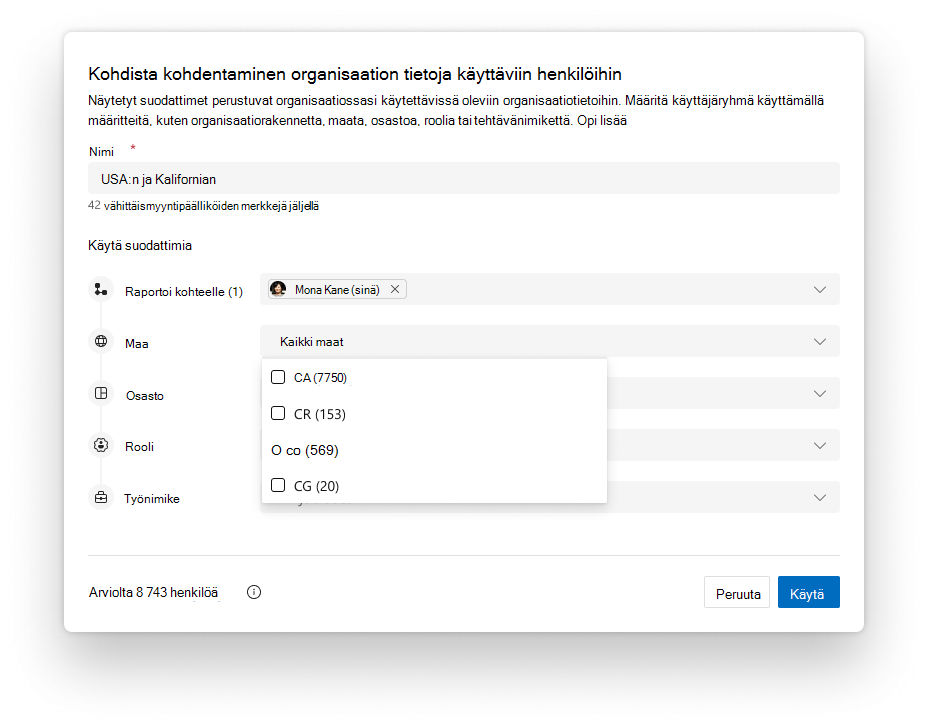Viewport: 928px width, 728px height.
Task: Click the Käytä suodattimia heading
Action: [x=140, y=246]
